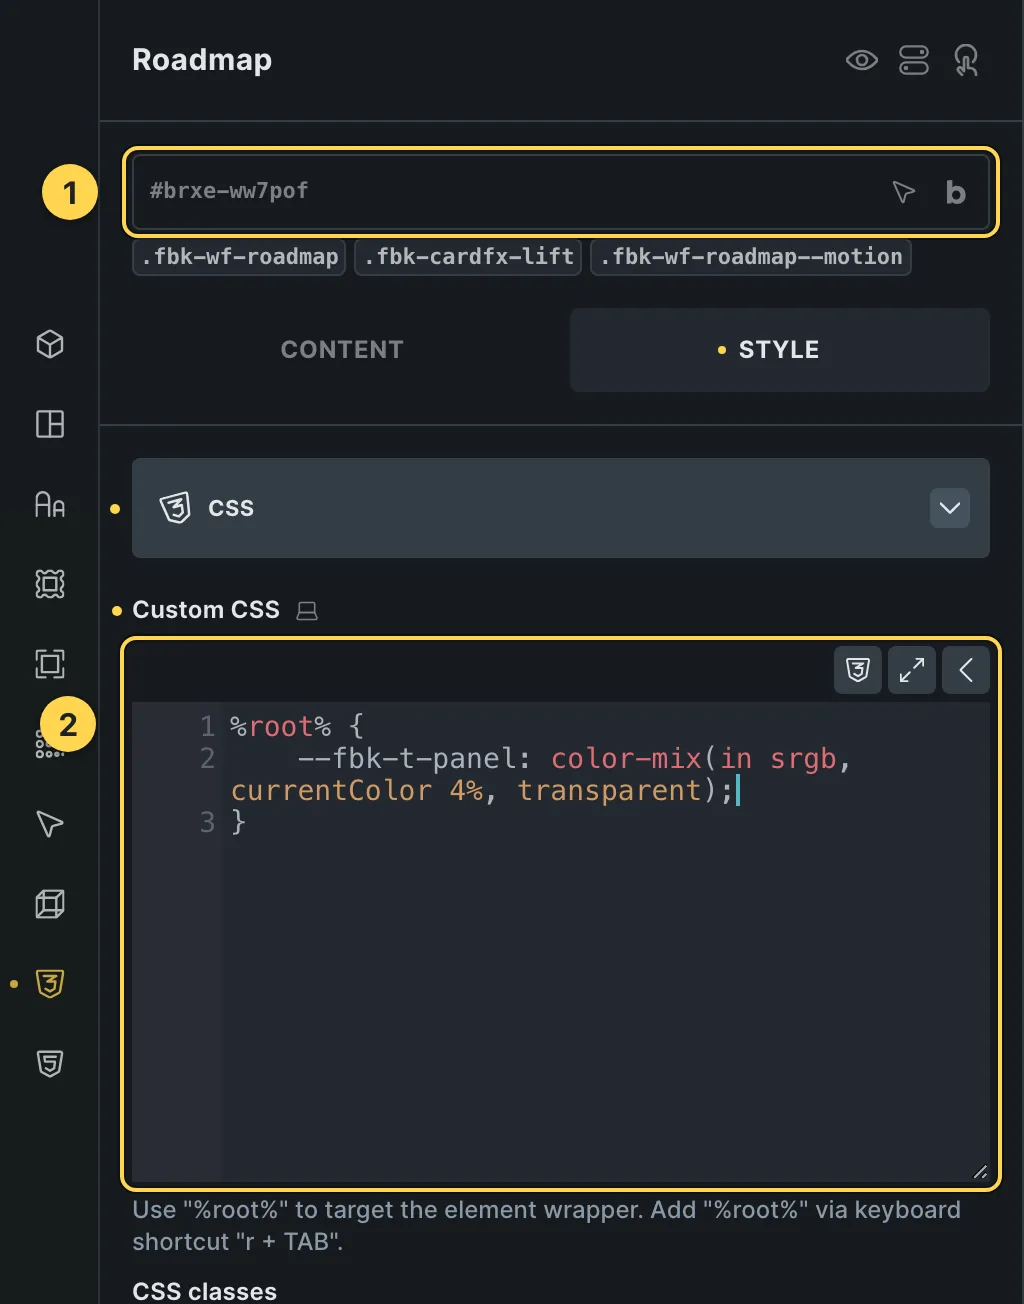
Task: Open the corner-brackets square icon in sidebar
Action: point(50,664)
